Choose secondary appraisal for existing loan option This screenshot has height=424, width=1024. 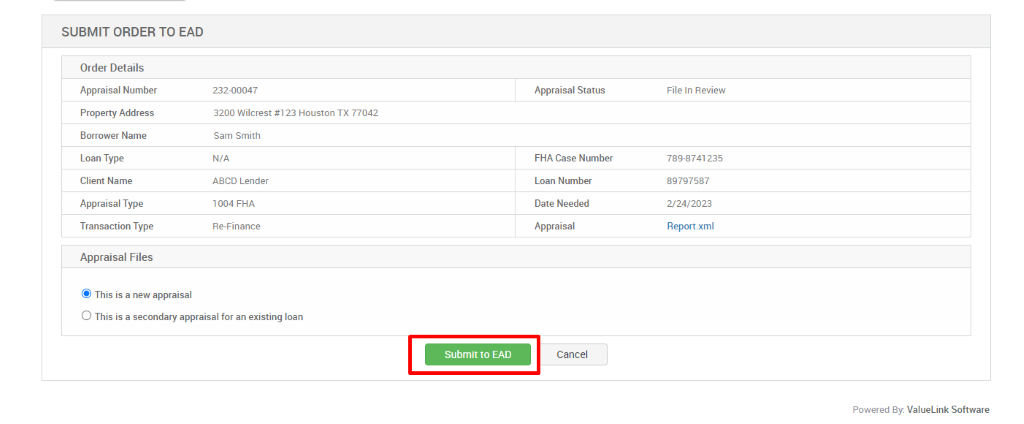click(86, 316)
